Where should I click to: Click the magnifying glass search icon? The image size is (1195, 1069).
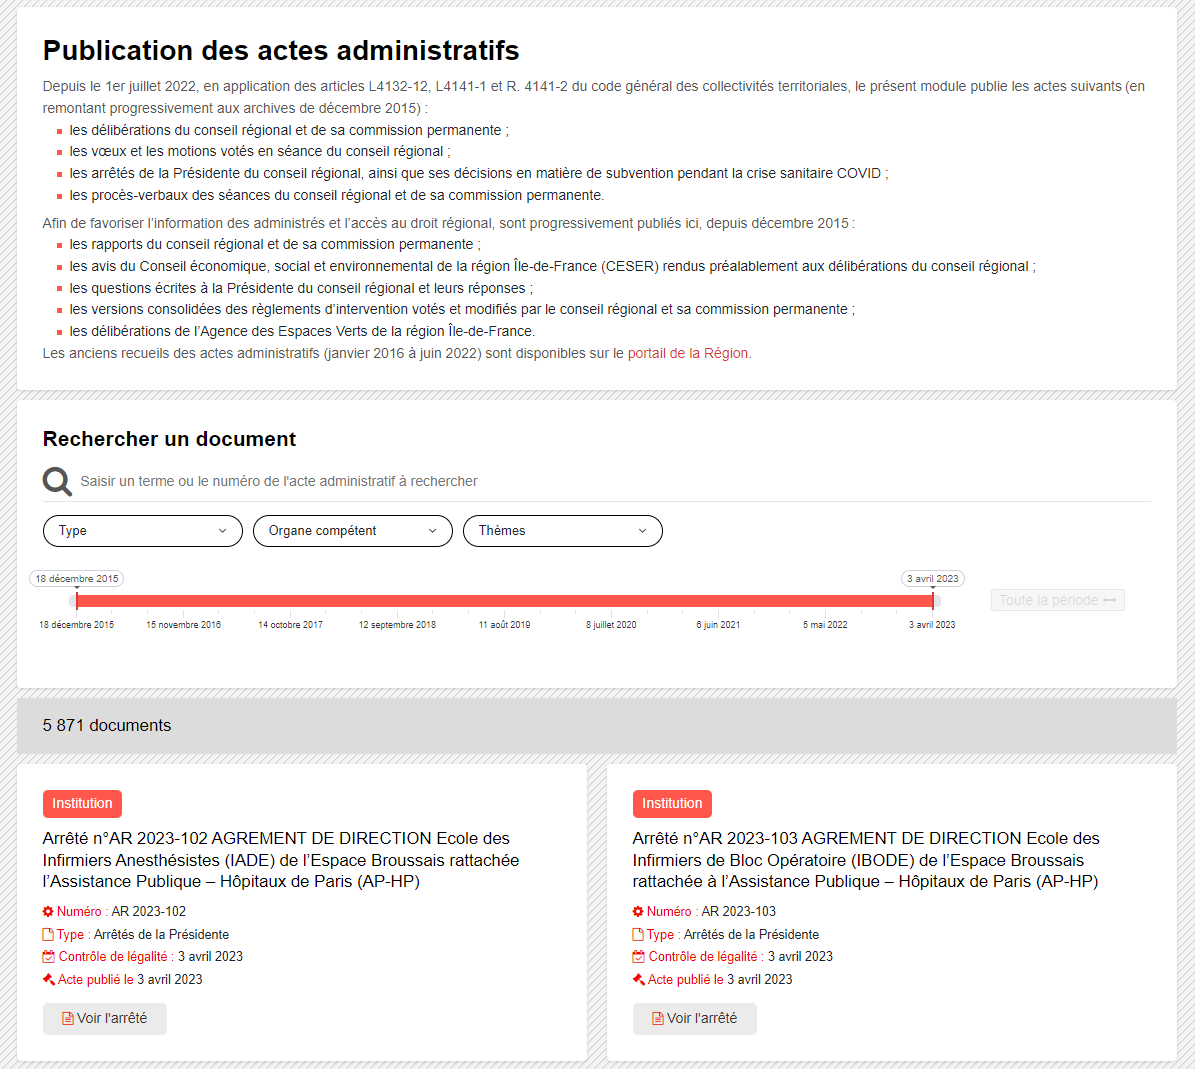point(57,481)
